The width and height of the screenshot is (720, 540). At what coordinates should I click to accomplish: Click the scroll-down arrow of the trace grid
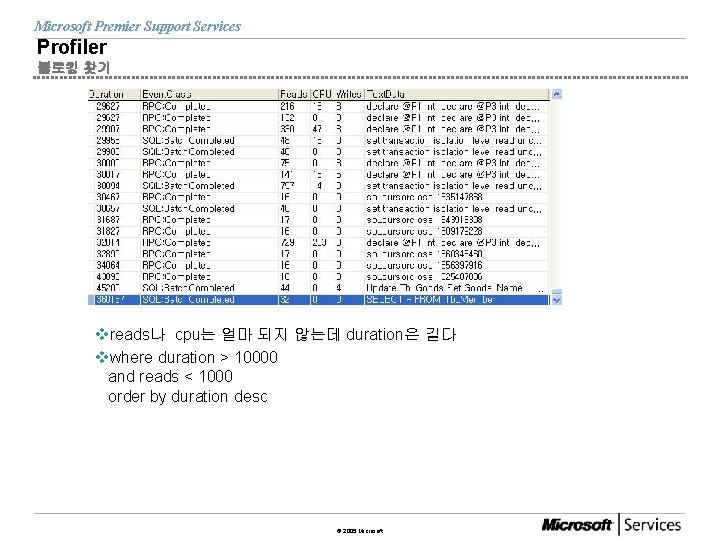tap(557, 300)
